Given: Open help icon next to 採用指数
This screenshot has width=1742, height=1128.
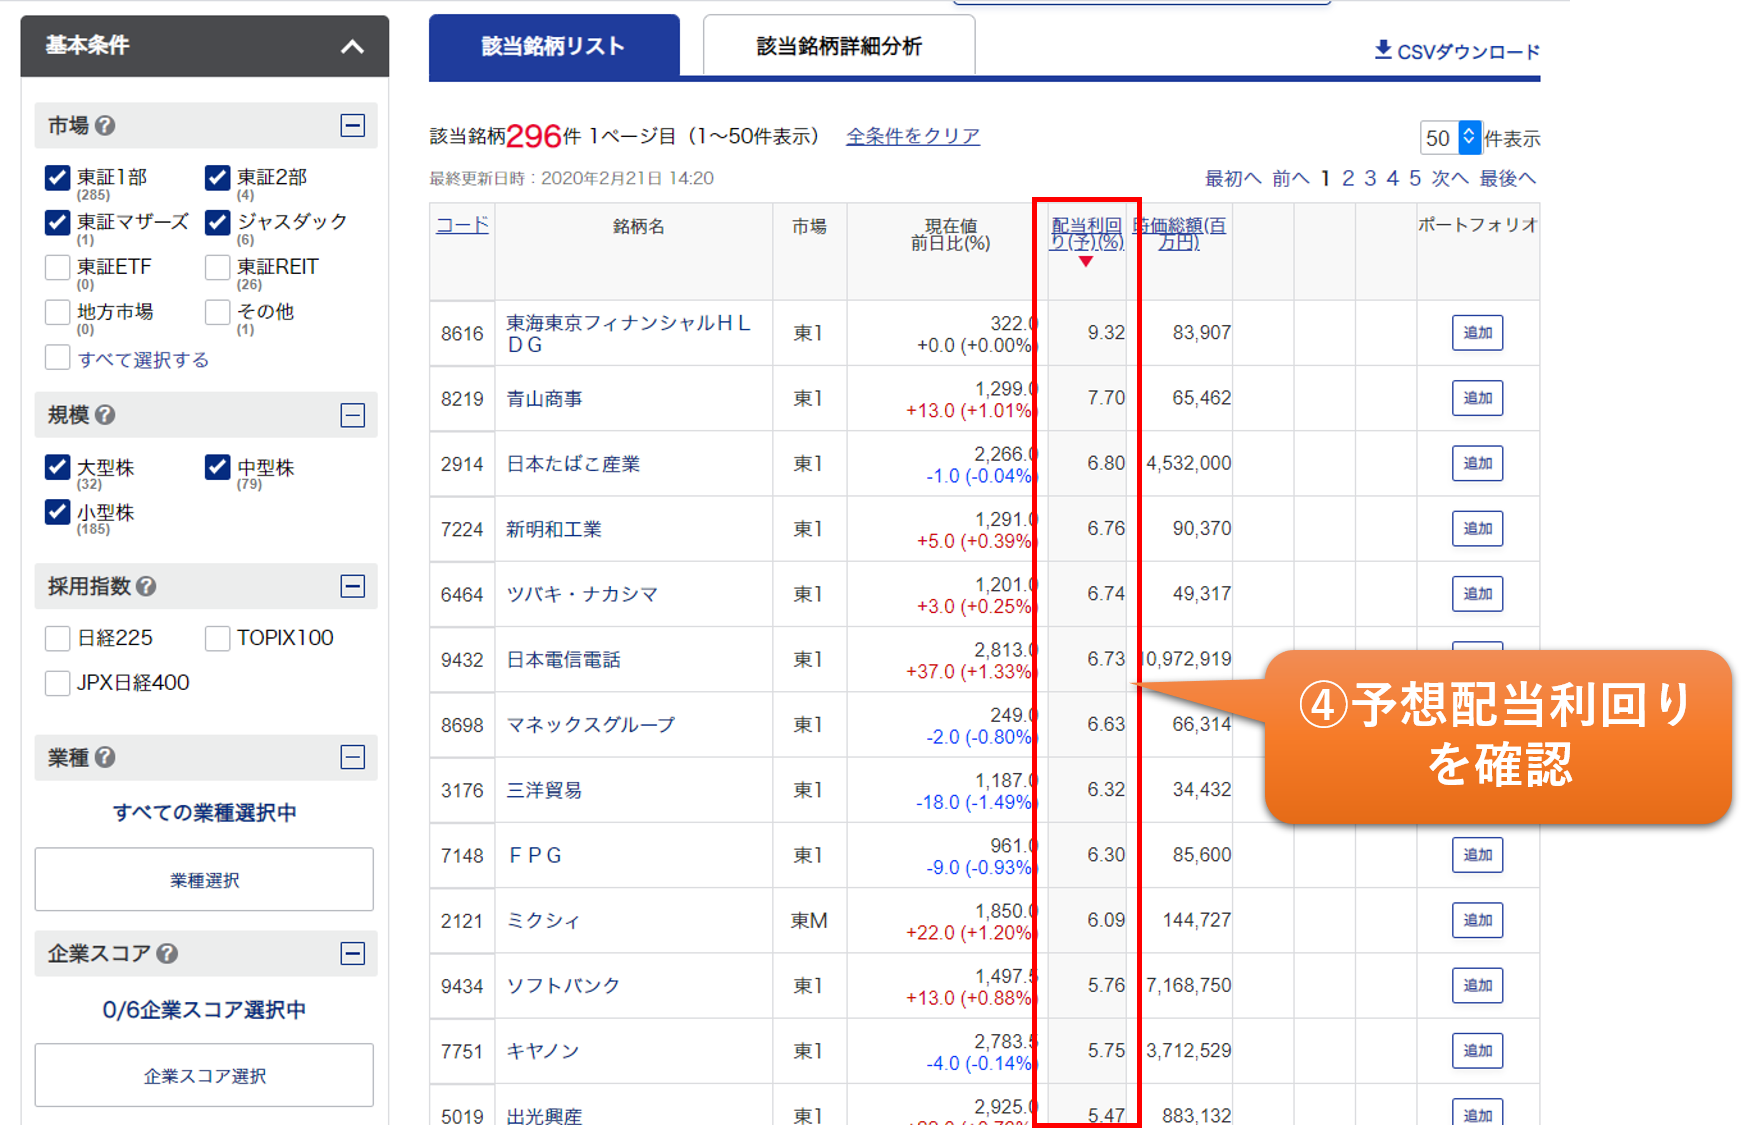Looking at the screenshot, I should click(146, 587).
